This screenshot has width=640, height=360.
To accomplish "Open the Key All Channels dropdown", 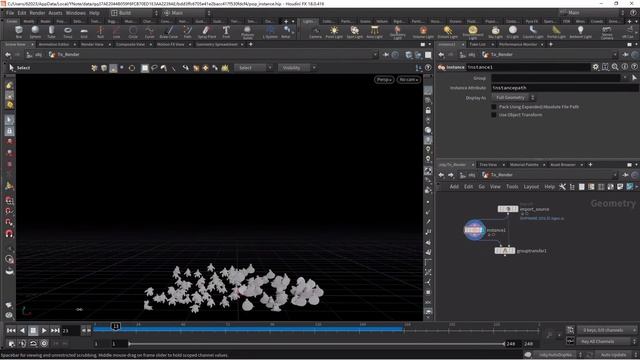I will click(607, 341).
